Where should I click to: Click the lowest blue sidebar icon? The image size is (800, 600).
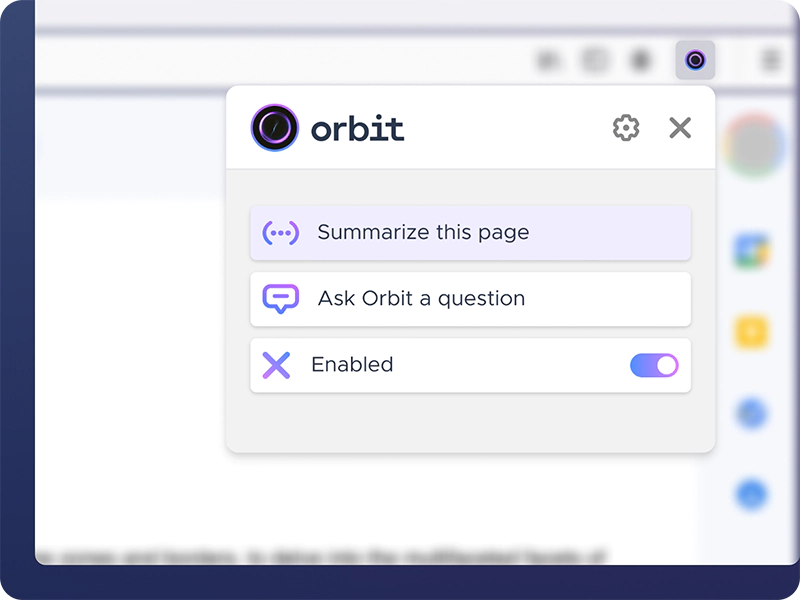coord(751,492)
